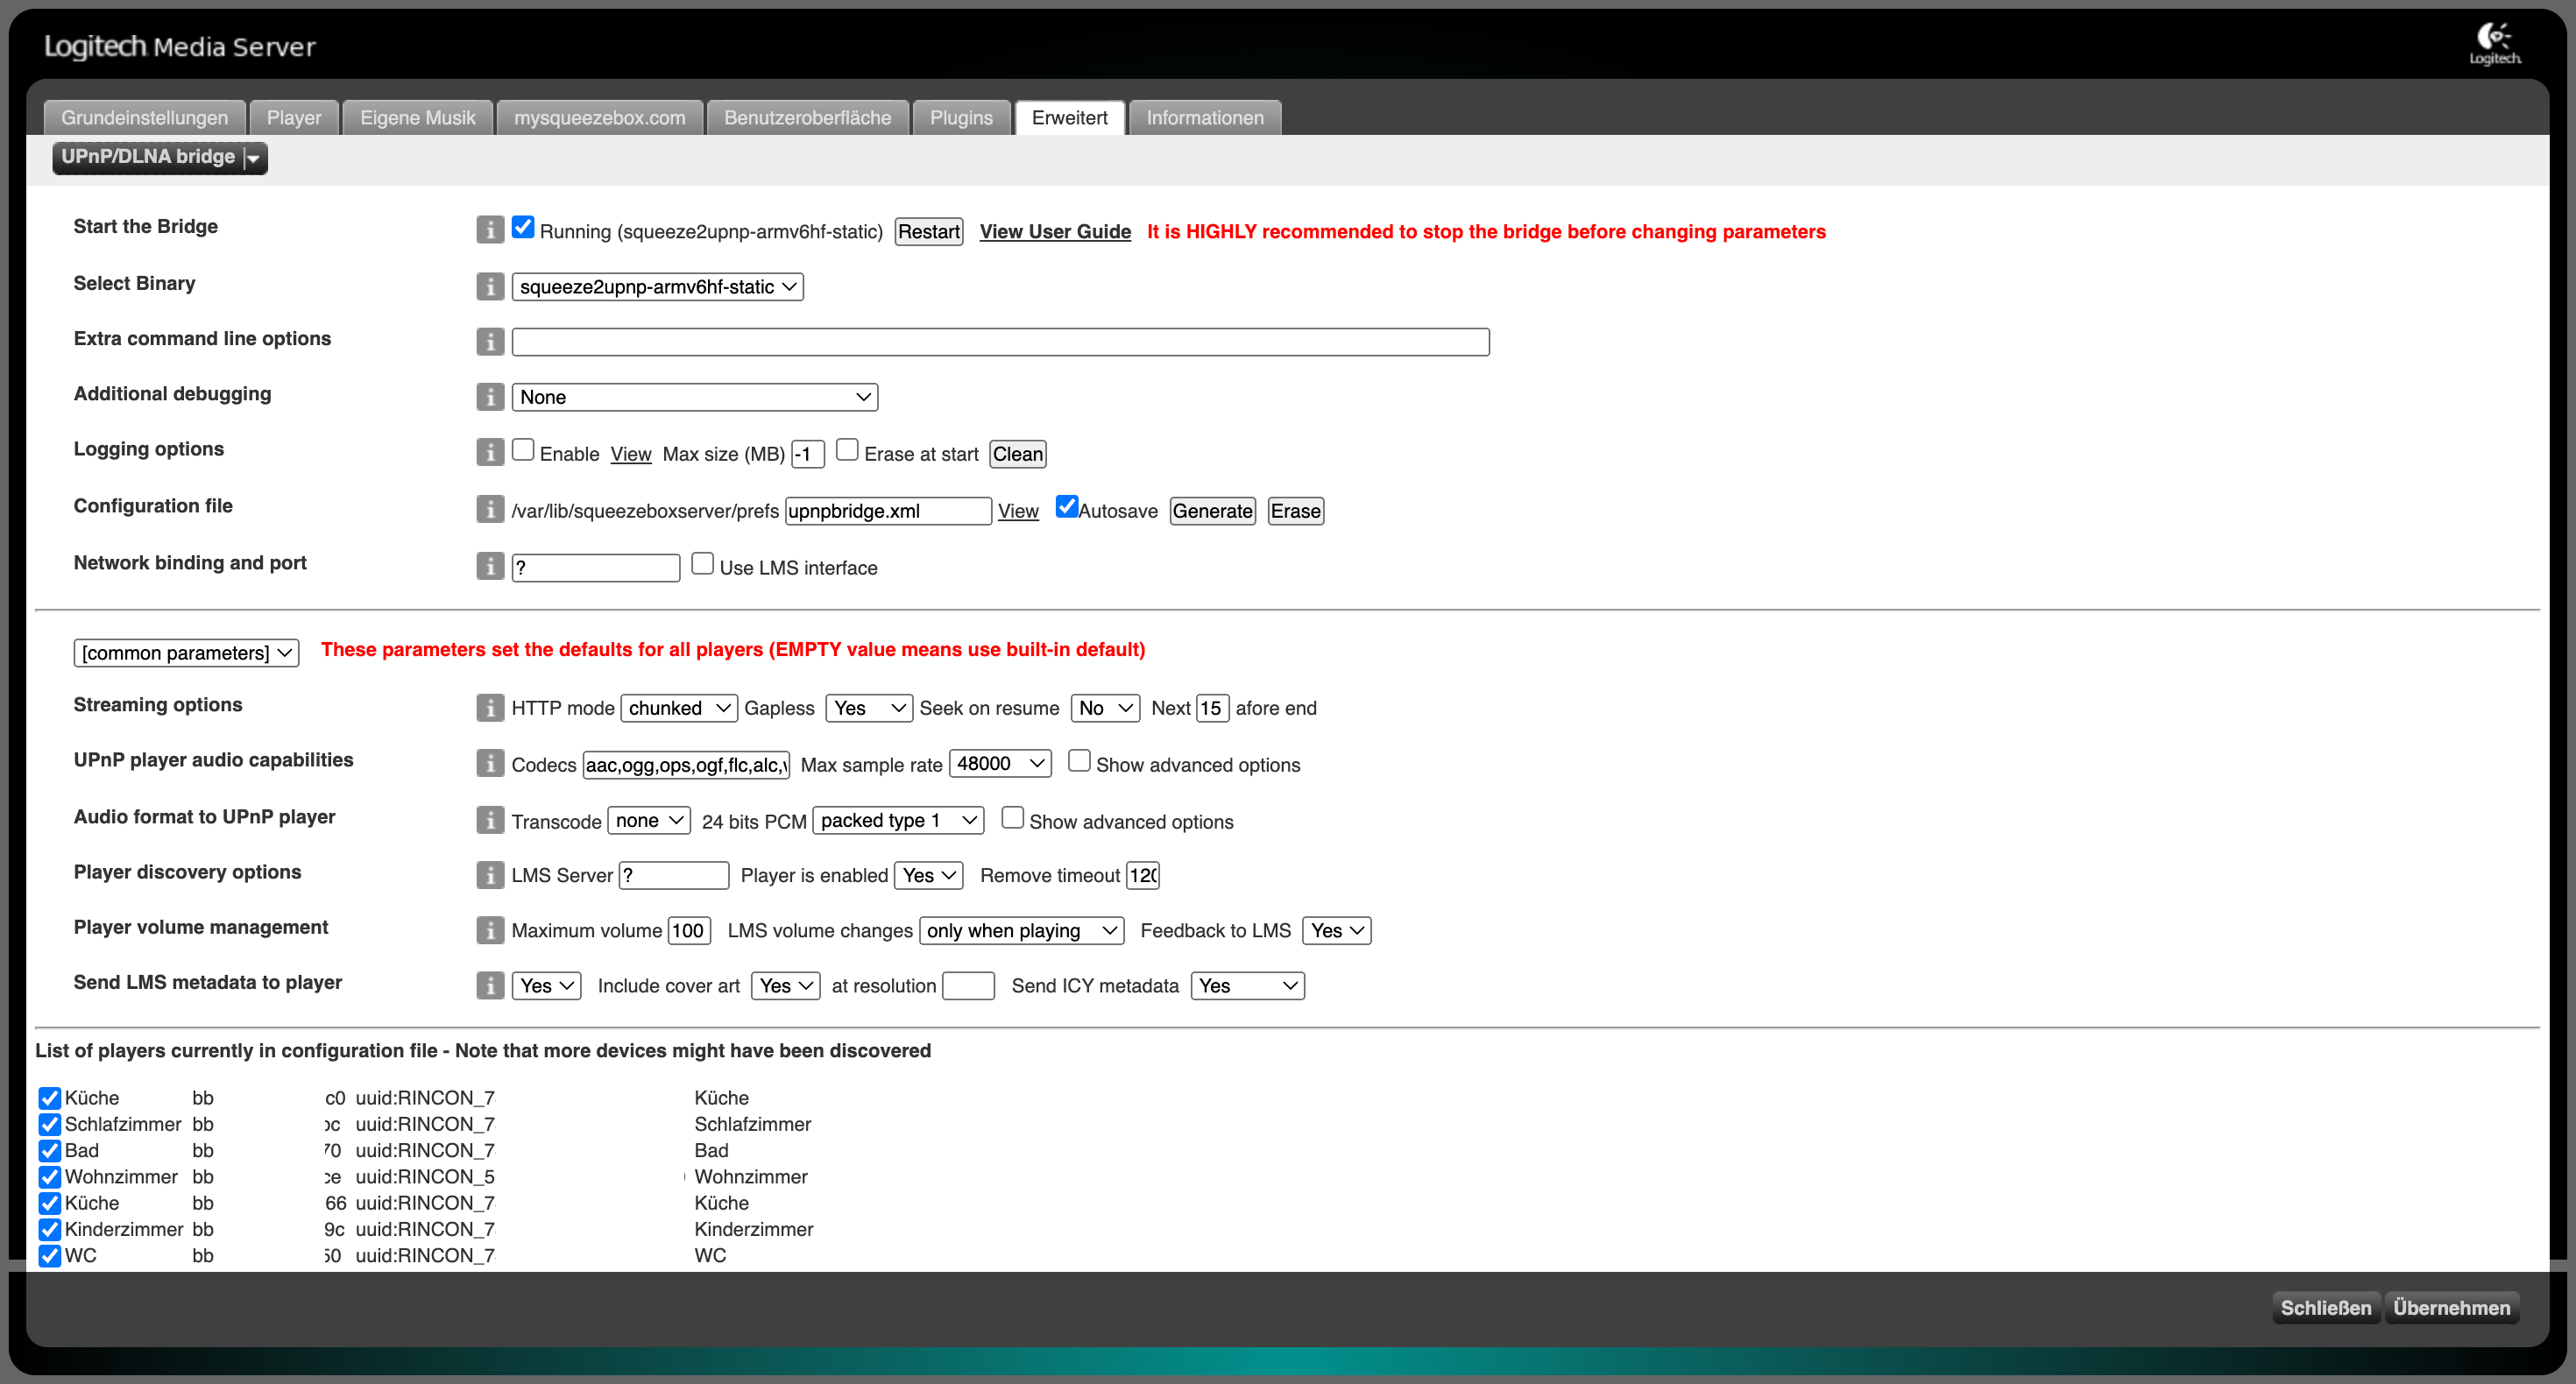Open HTTP mode dropdown showing chunked

(679, 708)
